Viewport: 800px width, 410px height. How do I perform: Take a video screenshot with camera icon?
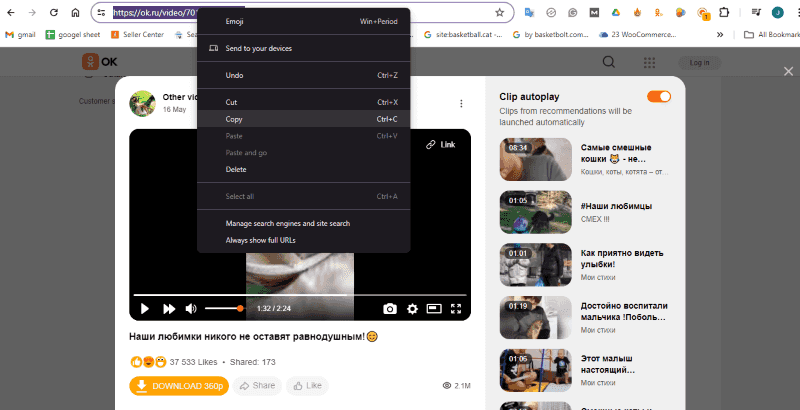pyautogui.click(x=390, y=309)
